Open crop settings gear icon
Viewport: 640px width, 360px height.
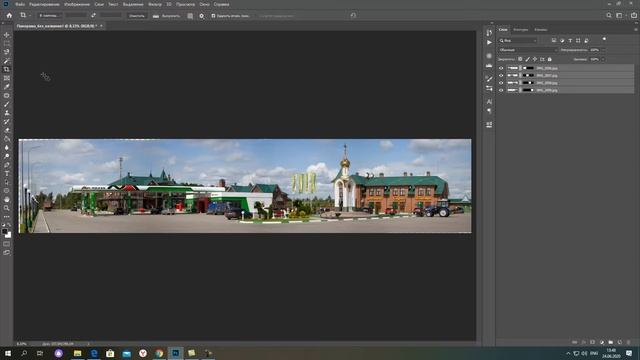pyautogui.click(x=202, y=16)
